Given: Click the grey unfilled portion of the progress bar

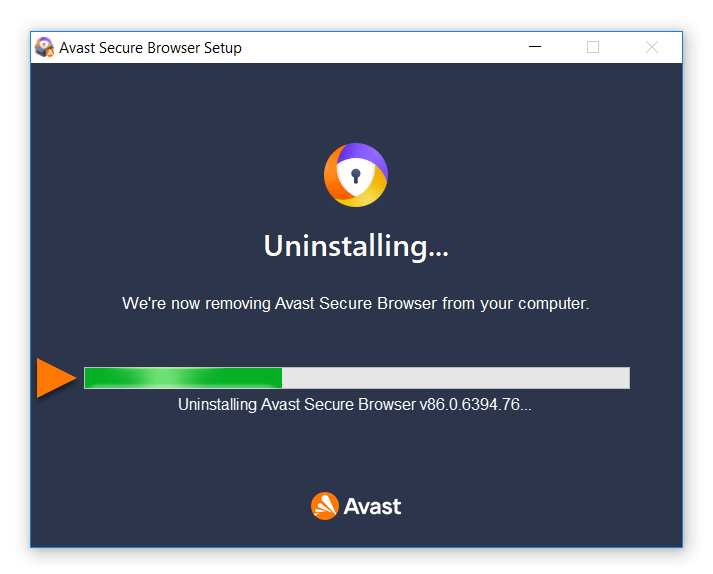Looking at the screenshot, I should click(x=455, y=377).
